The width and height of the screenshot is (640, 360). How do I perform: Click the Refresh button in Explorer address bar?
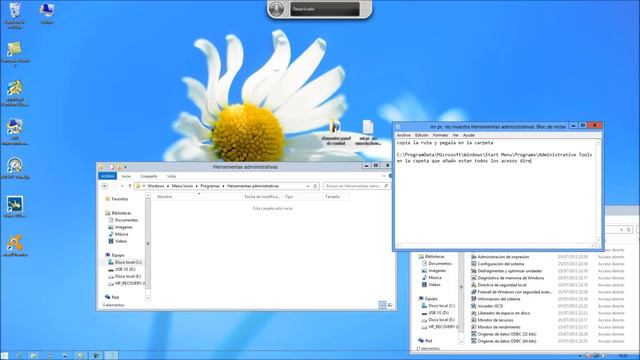point(315,186)
